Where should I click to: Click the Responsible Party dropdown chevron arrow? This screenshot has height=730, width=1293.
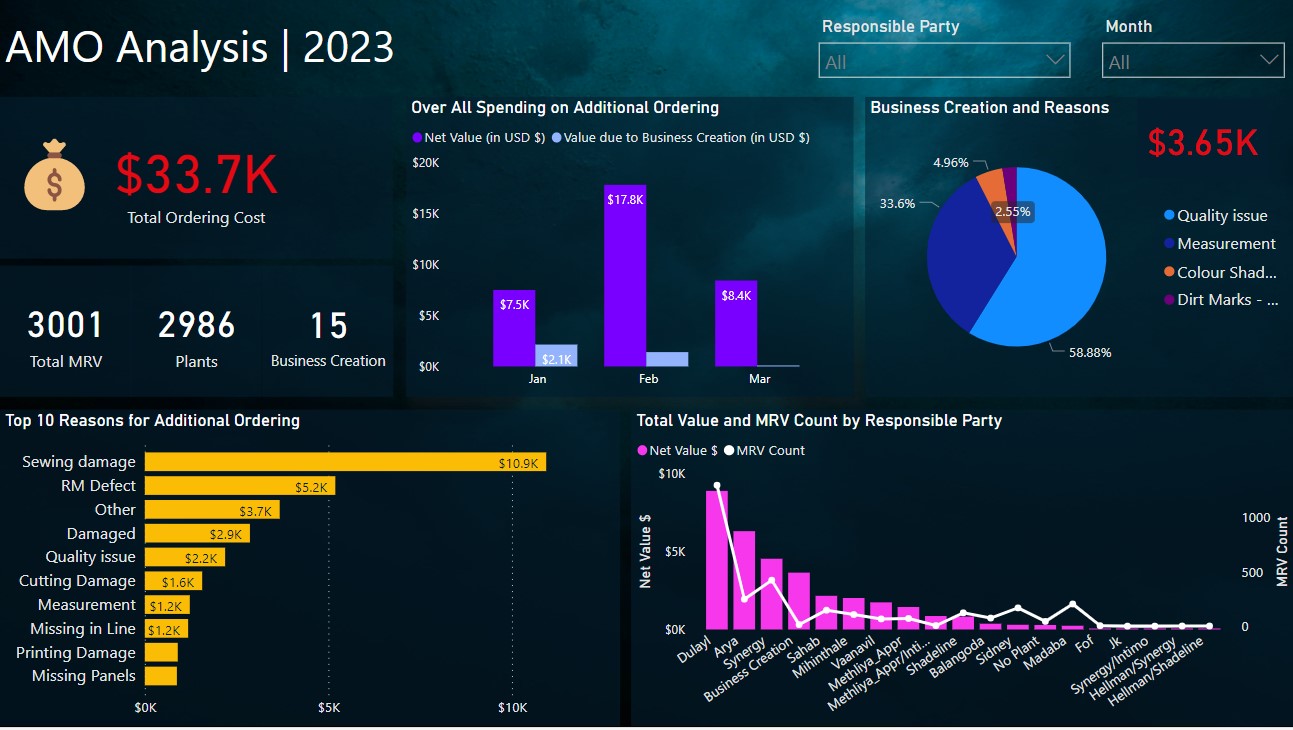(1055, 61)
